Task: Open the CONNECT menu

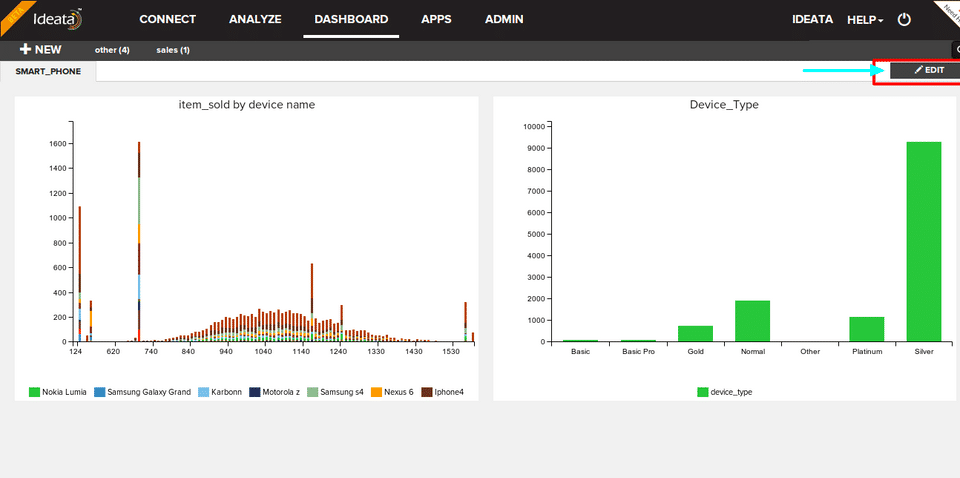Action: click(167, 19)
